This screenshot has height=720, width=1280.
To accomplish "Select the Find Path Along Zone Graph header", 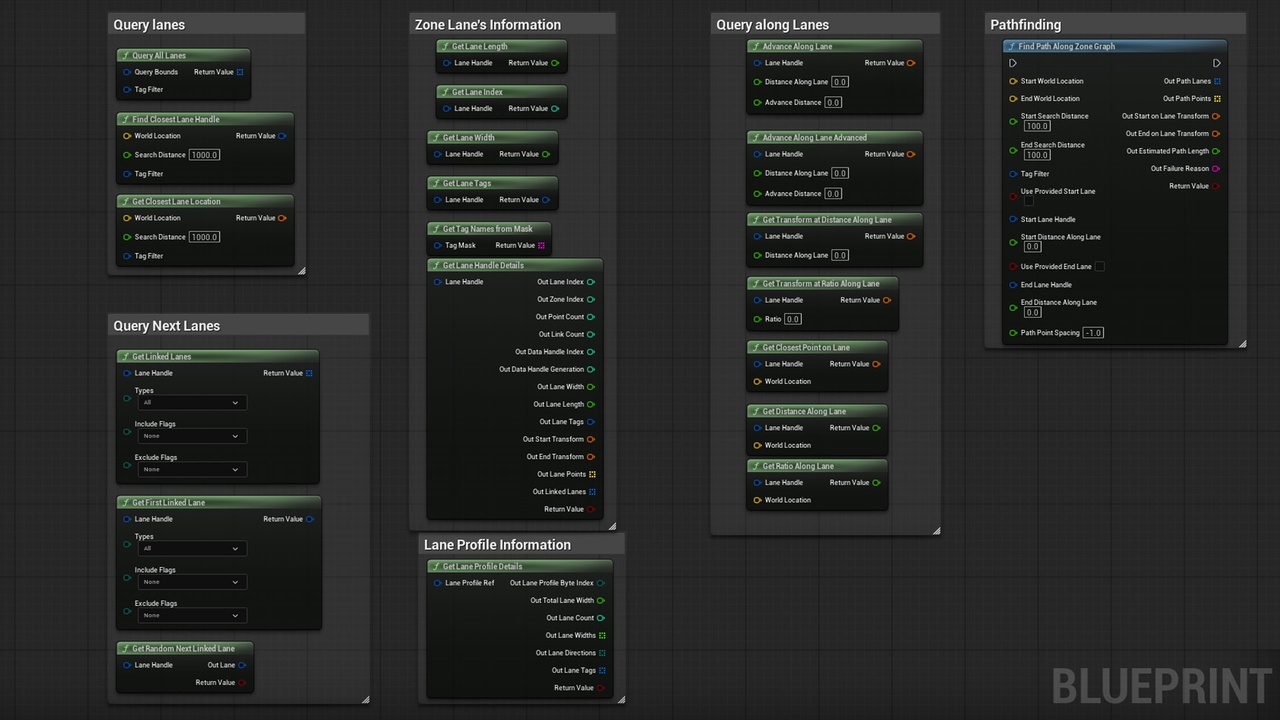I will coord(1115,46).
